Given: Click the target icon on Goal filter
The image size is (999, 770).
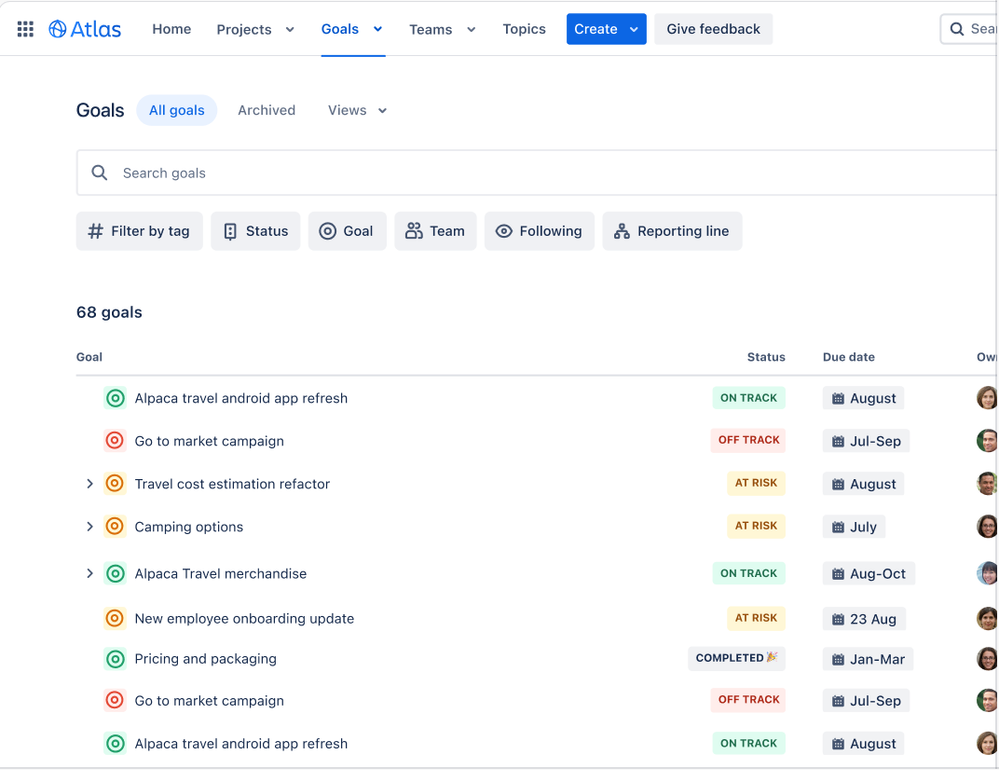Looking at the screenshot, I should coord(327,231).
